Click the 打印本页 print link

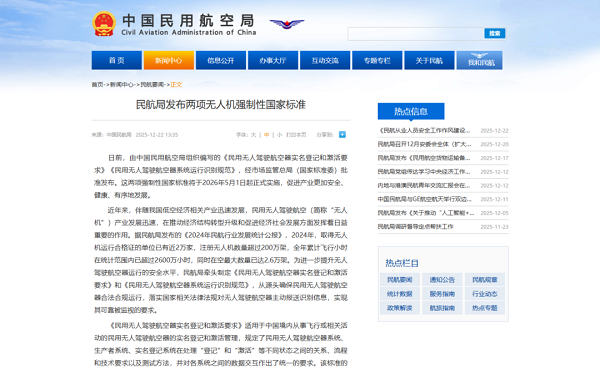coord(296,135)
